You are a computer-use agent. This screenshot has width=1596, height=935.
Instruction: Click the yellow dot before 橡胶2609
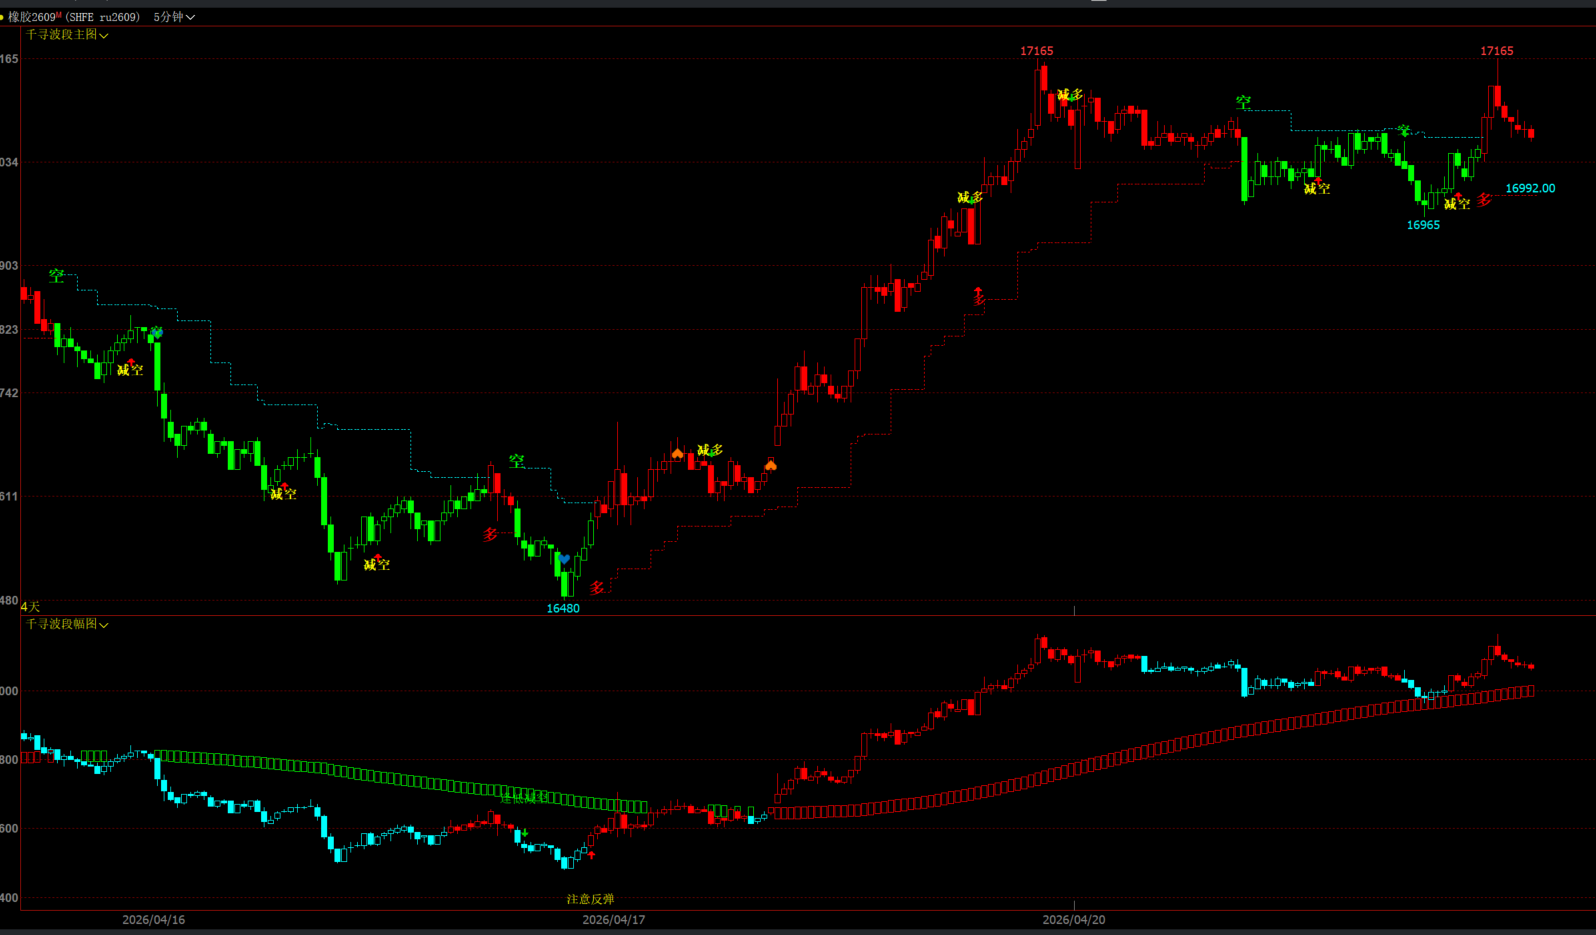point(3,17)
